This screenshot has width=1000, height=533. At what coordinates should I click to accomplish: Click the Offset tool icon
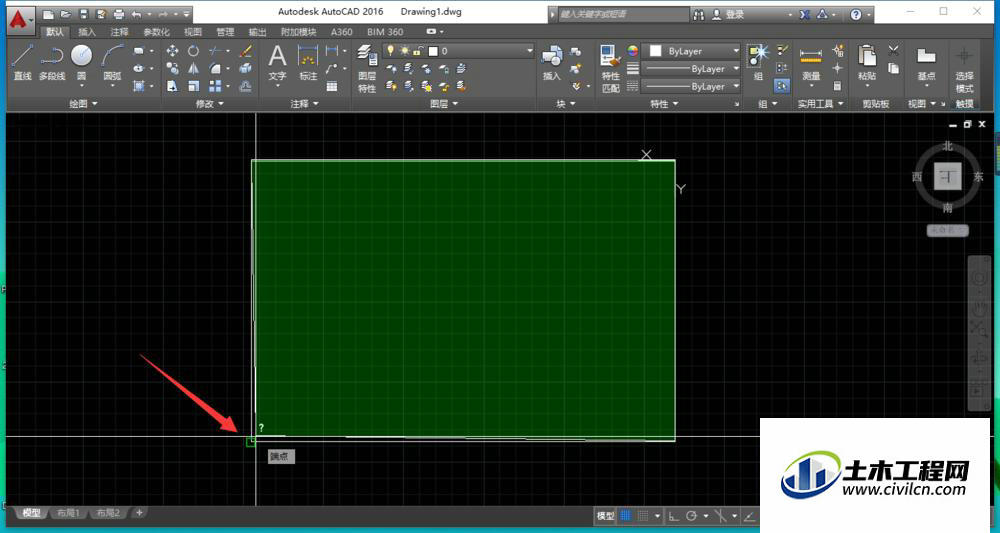click(245, 86)
